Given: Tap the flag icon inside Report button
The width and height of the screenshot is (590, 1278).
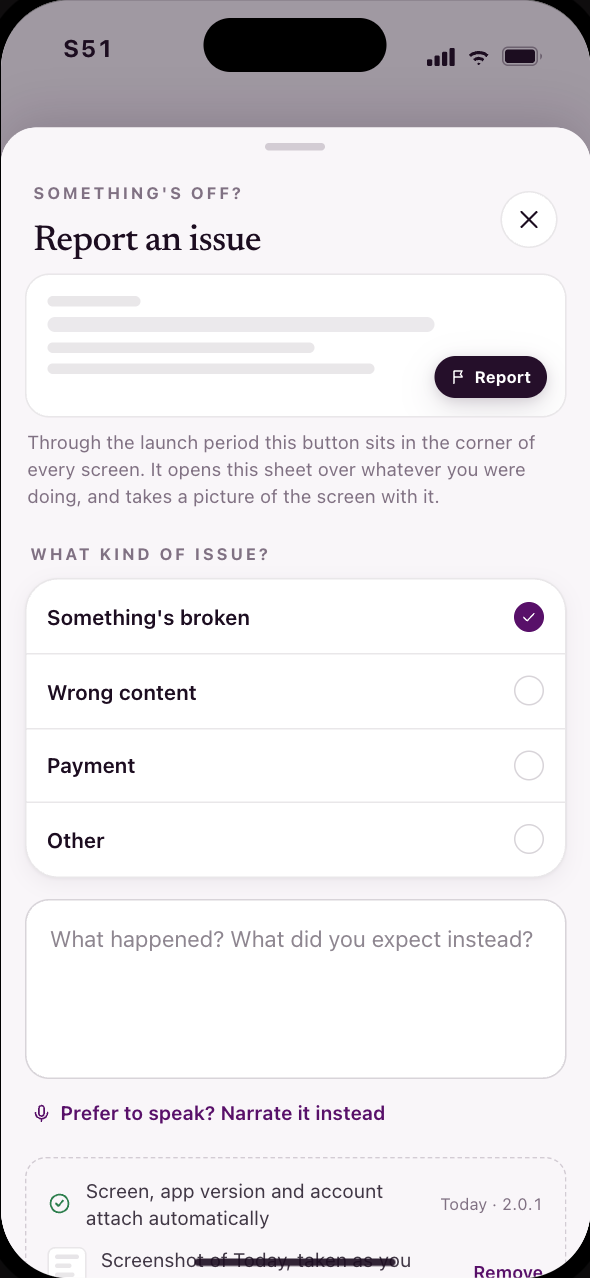Looking at the screenshot, I should (x=458, y=377).
